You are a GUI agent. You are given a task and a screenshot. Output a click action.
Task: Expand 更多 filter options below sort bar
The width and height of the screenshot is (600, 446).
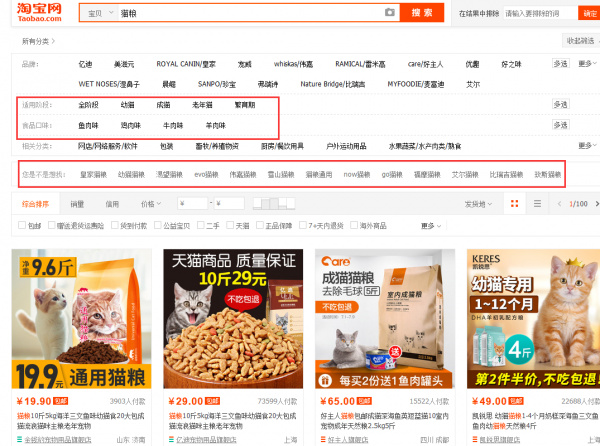pyautogui.click(x=431, y=226)
